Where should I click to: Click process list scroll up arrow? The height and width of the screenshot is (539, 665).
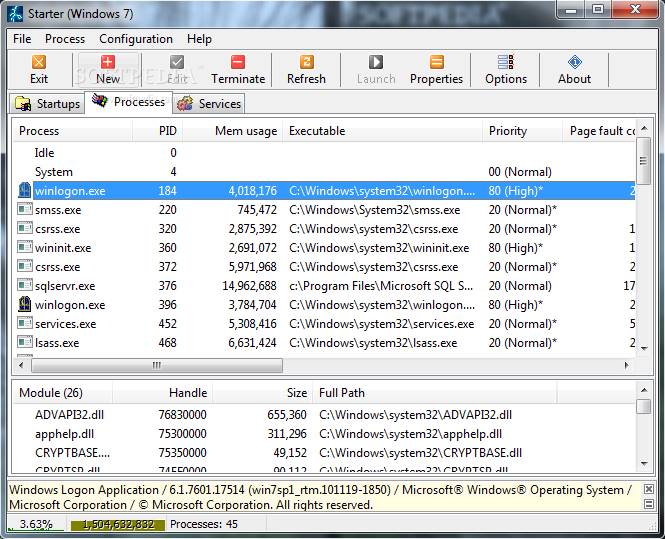point(644,128)
